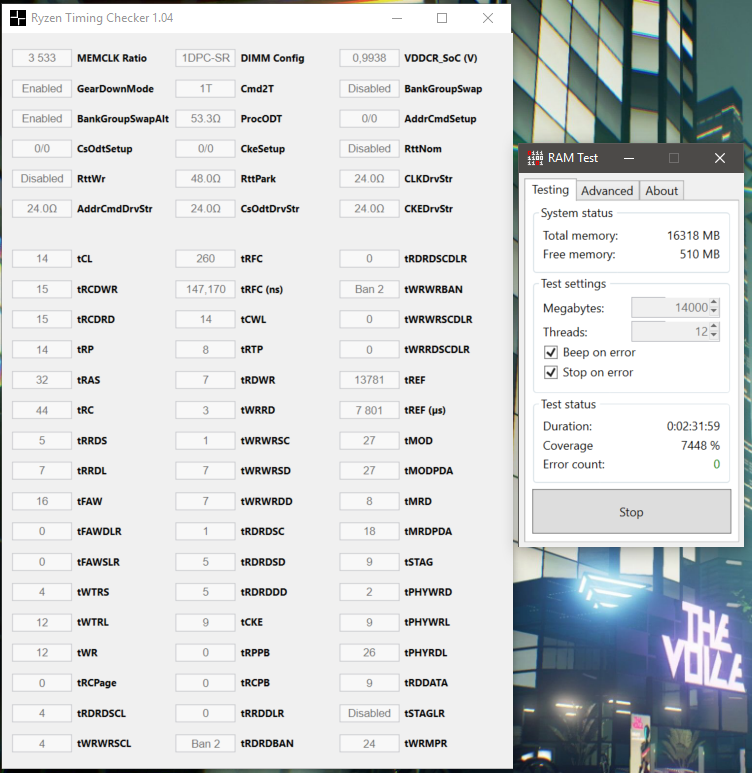
Task: Decrease Threads with the down arrow
Action: point(714,336)
